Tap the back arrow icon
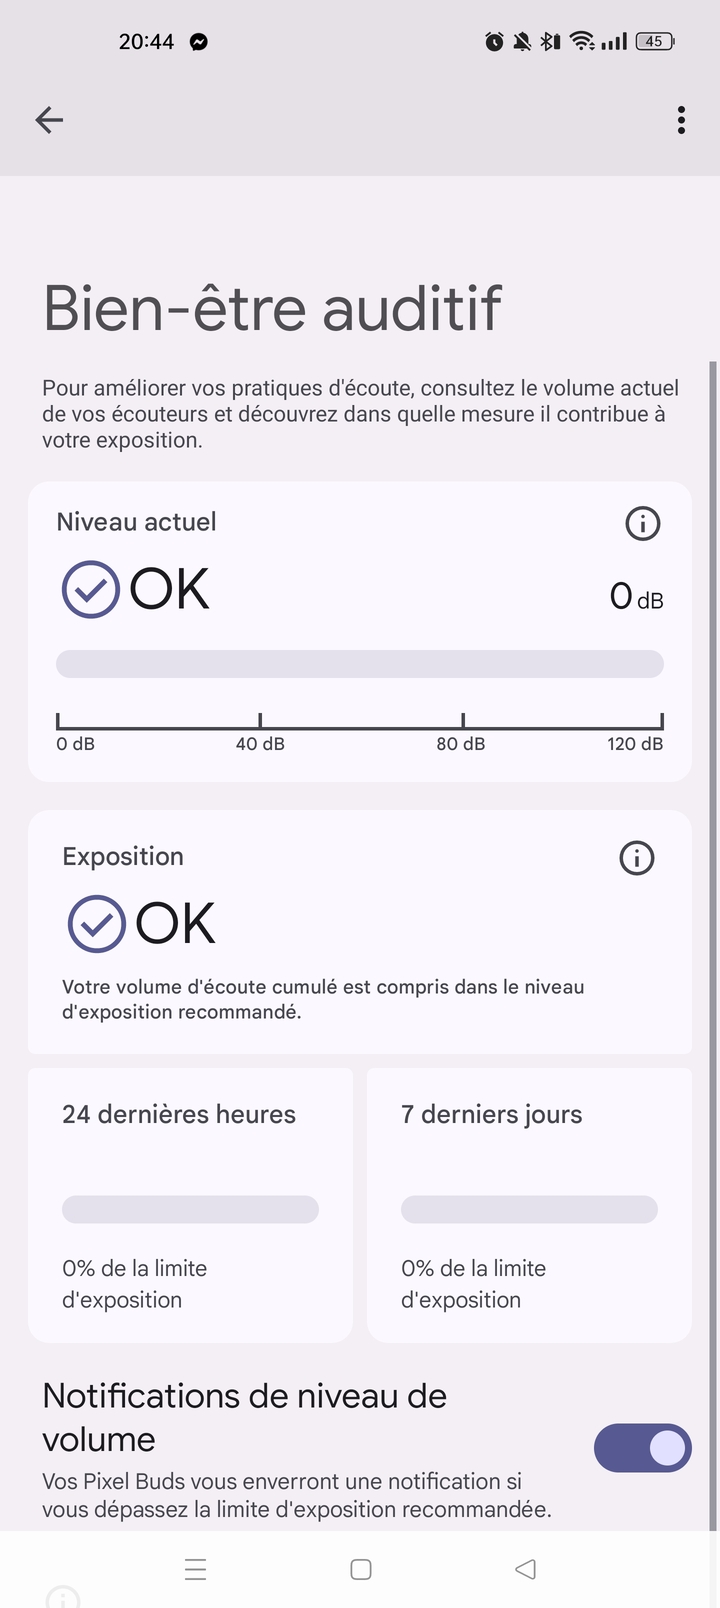Viewport: 720px width, 1608px height. 49,120
